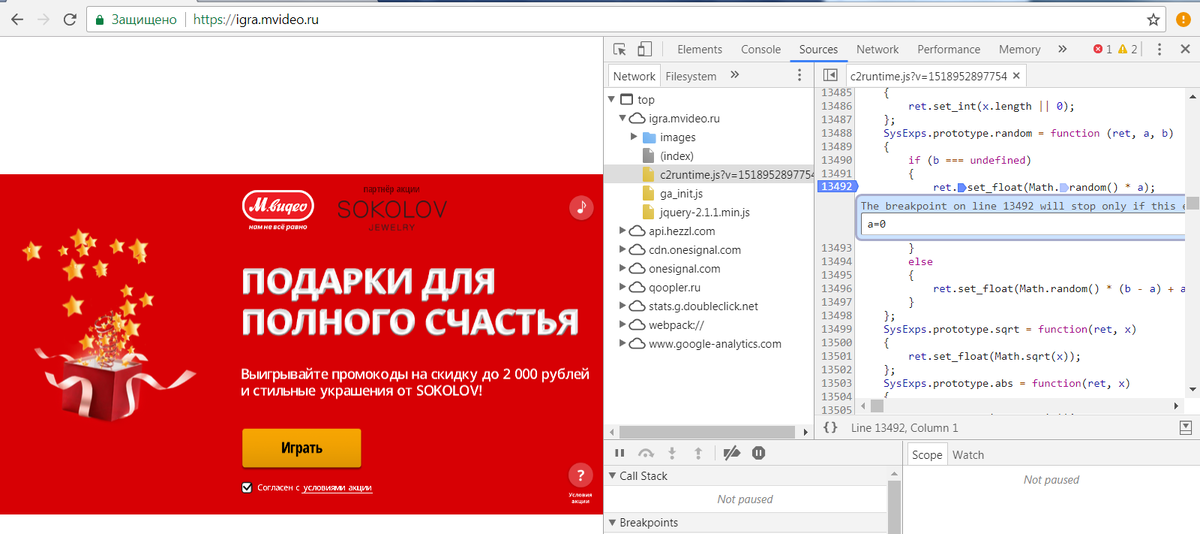Expand the images folder
The width and height of the screenshot is (1200, 534).
[636, 137]
